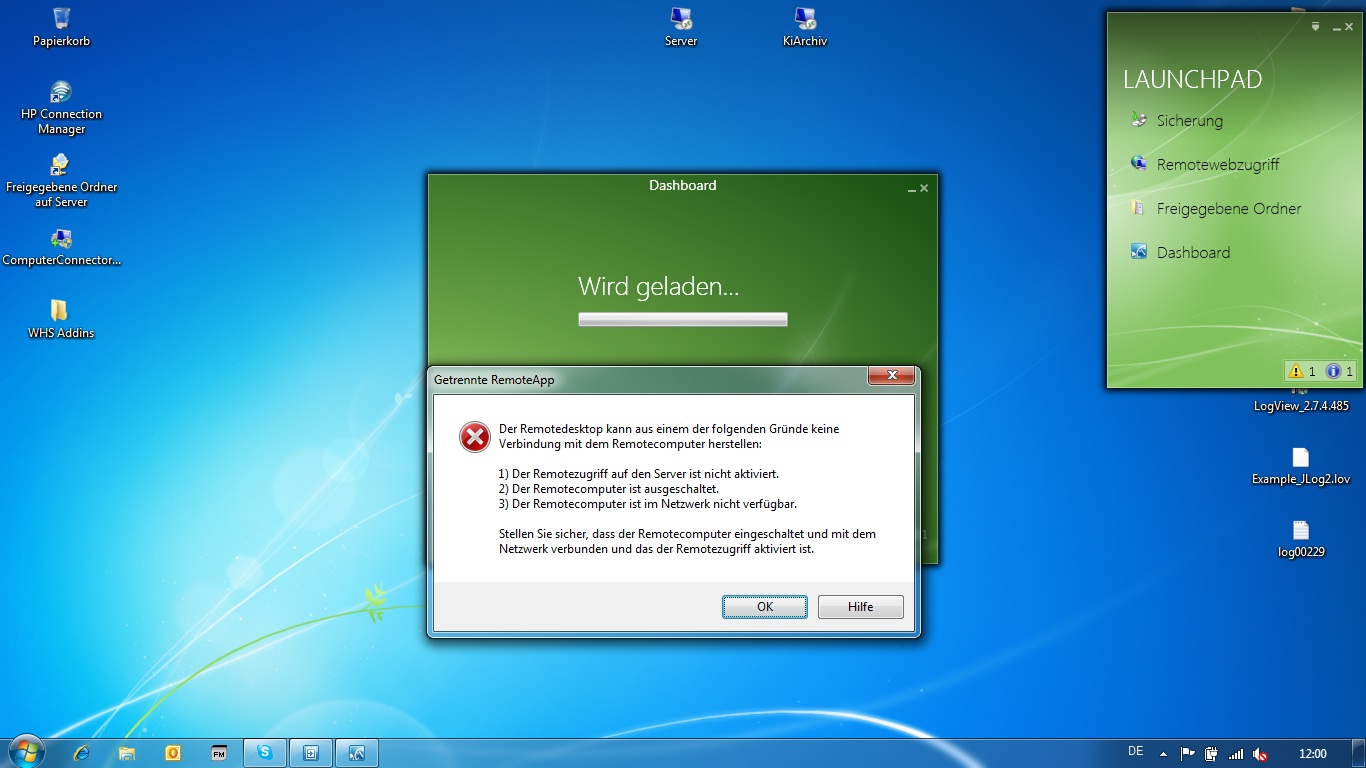Image resolution: width=1366 pixels, height=768 pixels.
Task: Open Windows Explorer from the taskbar
Action: (x=127, y=753)
